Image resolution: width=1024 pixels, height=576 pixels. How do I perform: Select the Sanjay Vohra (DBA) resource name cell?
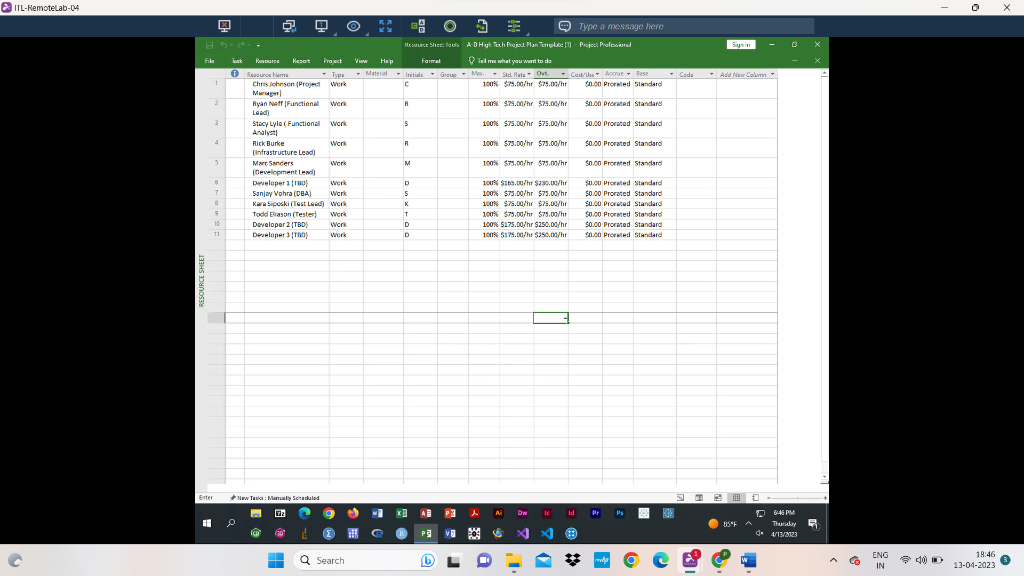coord(286,193)
